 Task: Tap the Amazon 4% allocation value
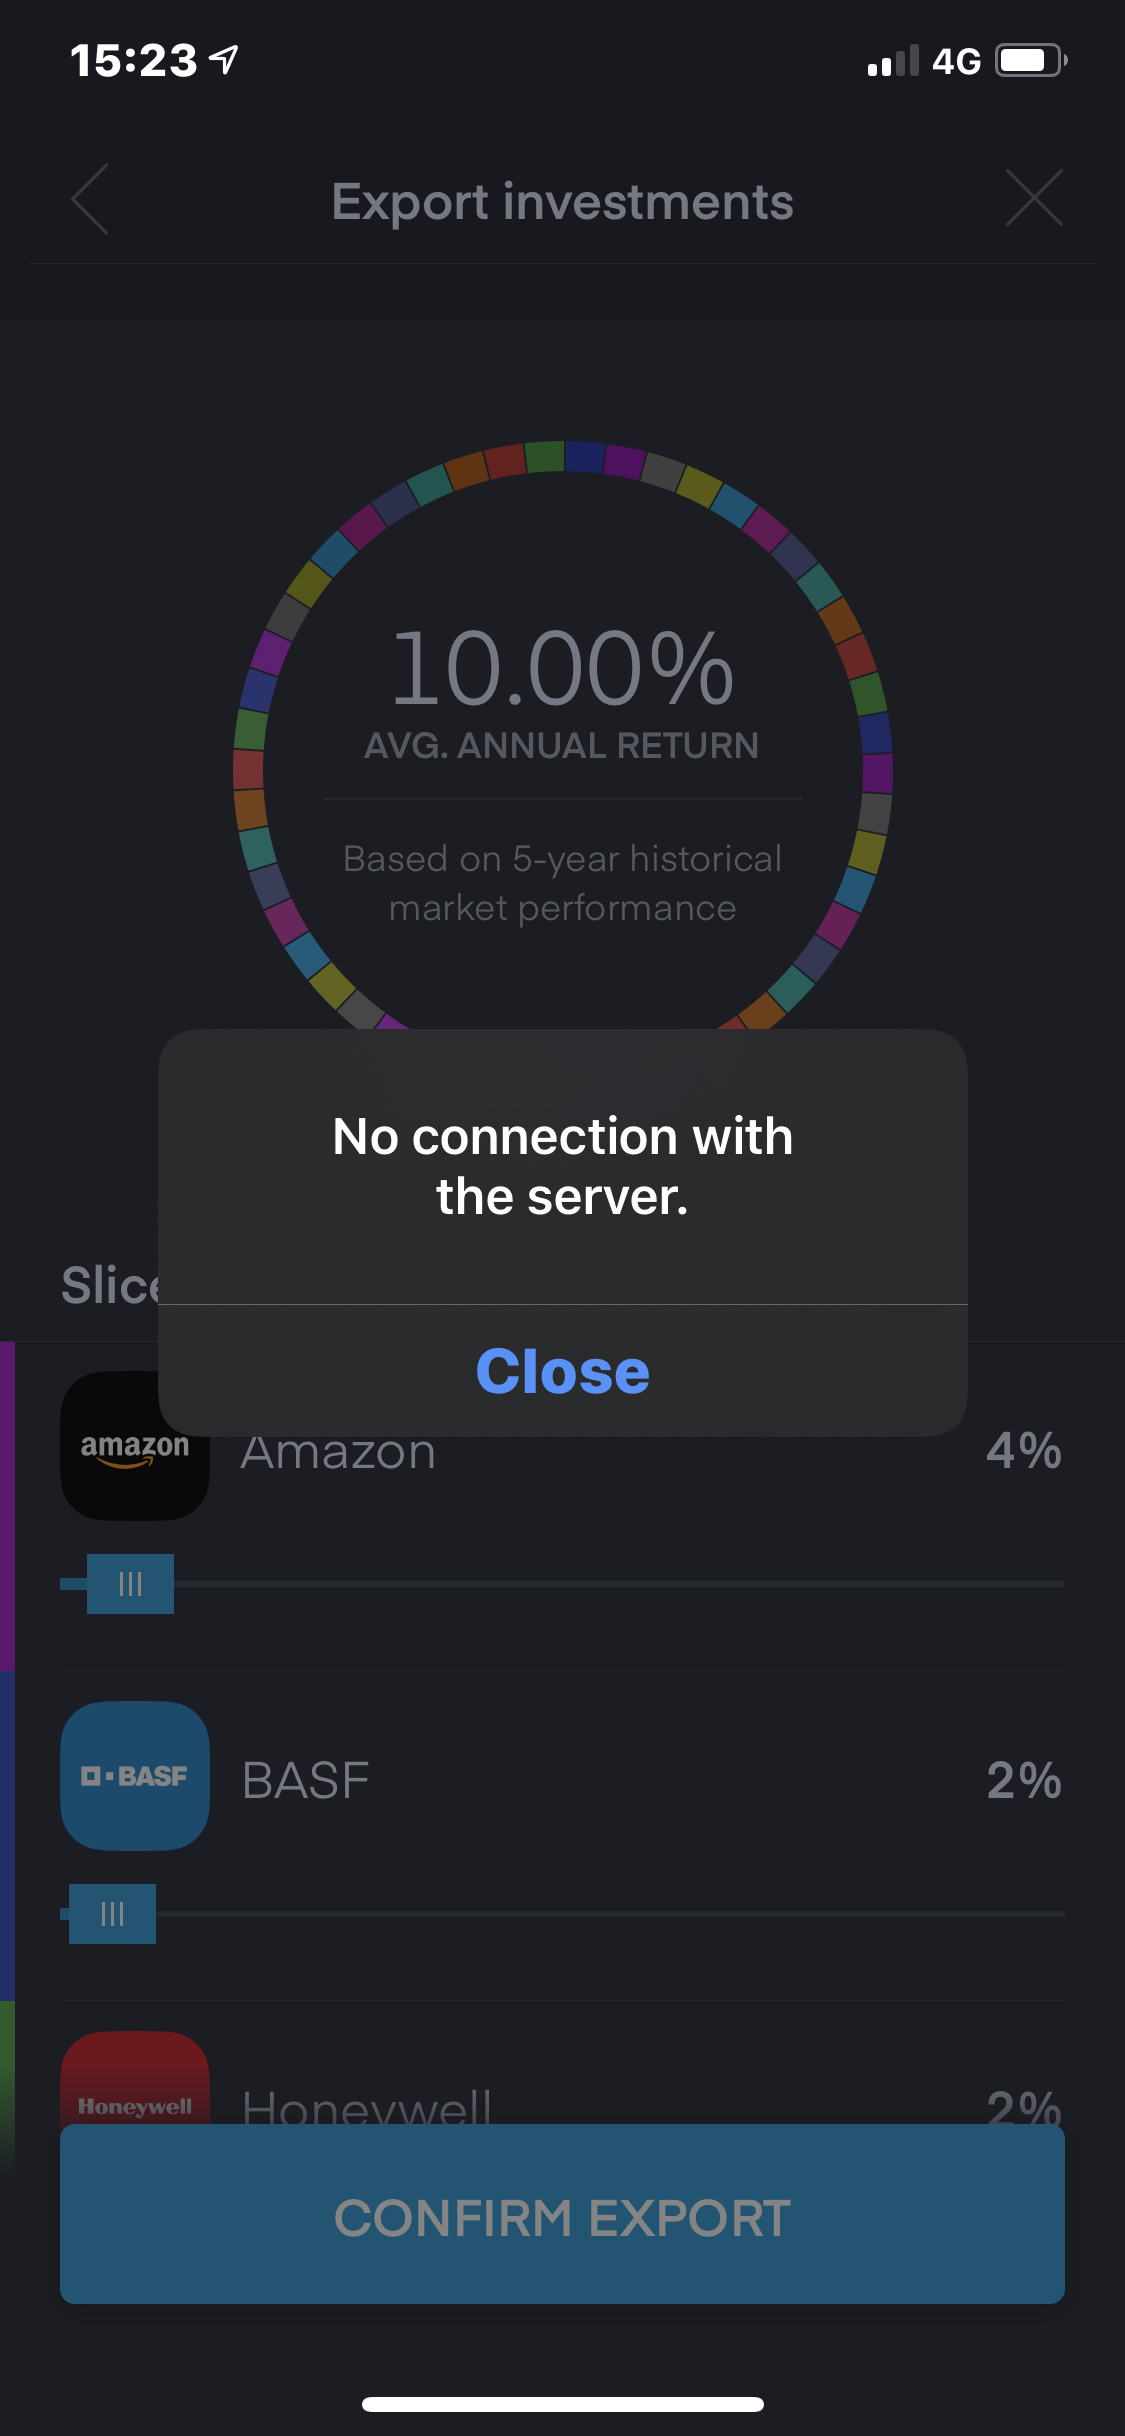[x=1023, y=1450]
